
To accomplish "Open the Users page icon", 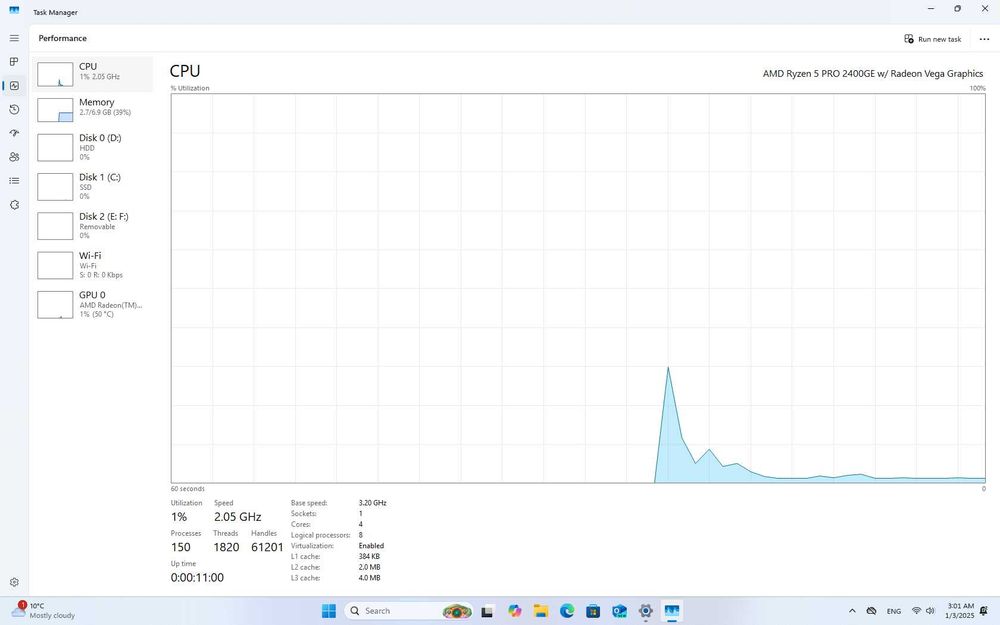I will pyautogui.click(x=14, y=157).
